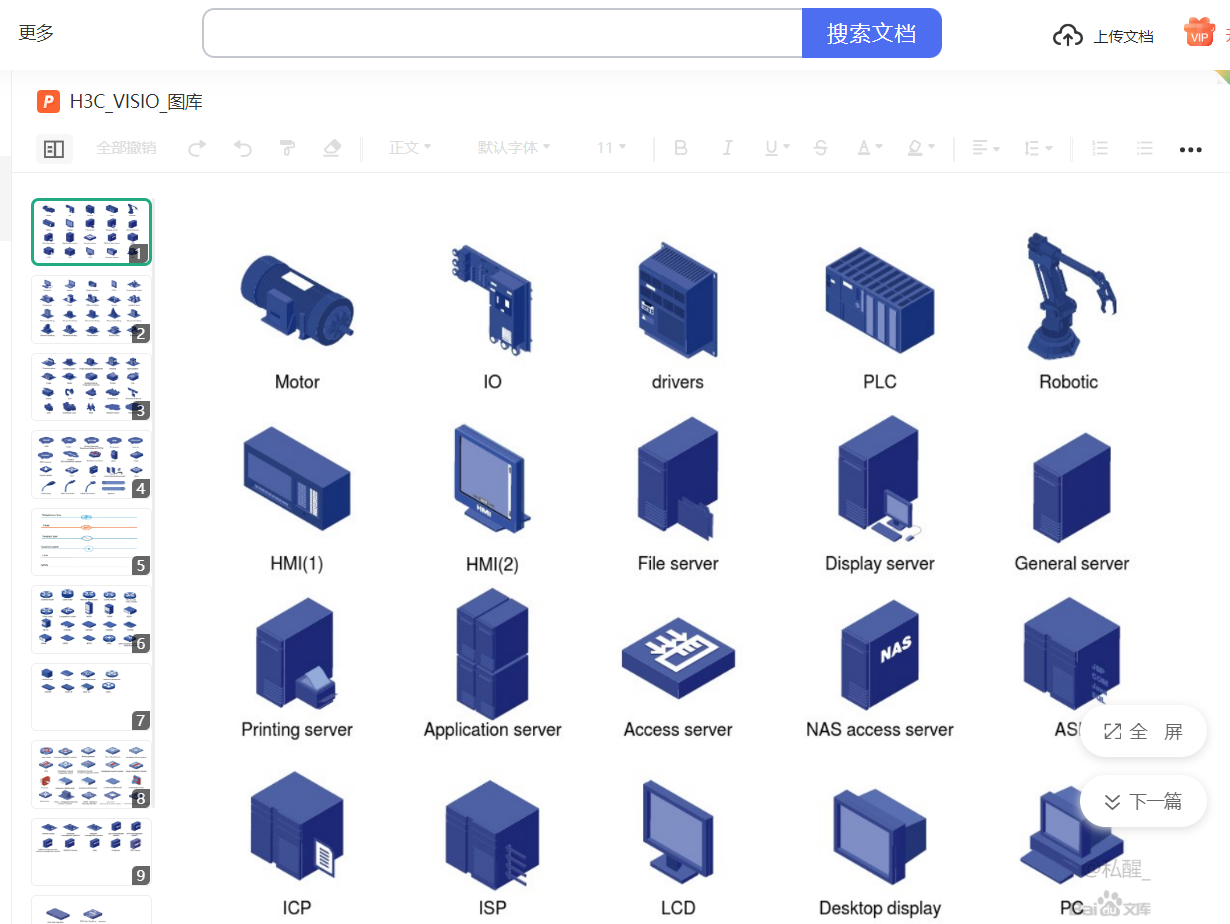This screenshot has height=924, width=1230.
Task: Select page 9 thumbnail
Action: (x=91, y=852)
